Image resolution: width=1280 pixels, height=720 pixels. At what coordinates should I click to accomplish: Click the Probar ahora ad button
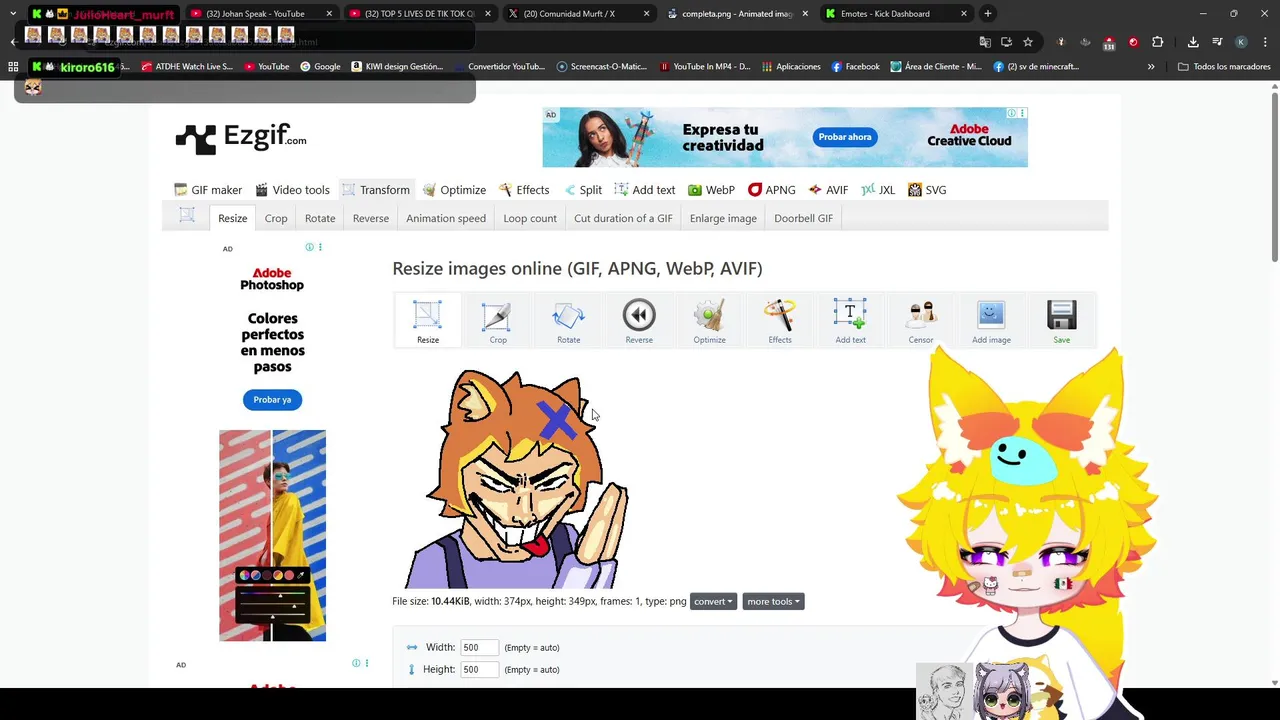pos(845,137)
